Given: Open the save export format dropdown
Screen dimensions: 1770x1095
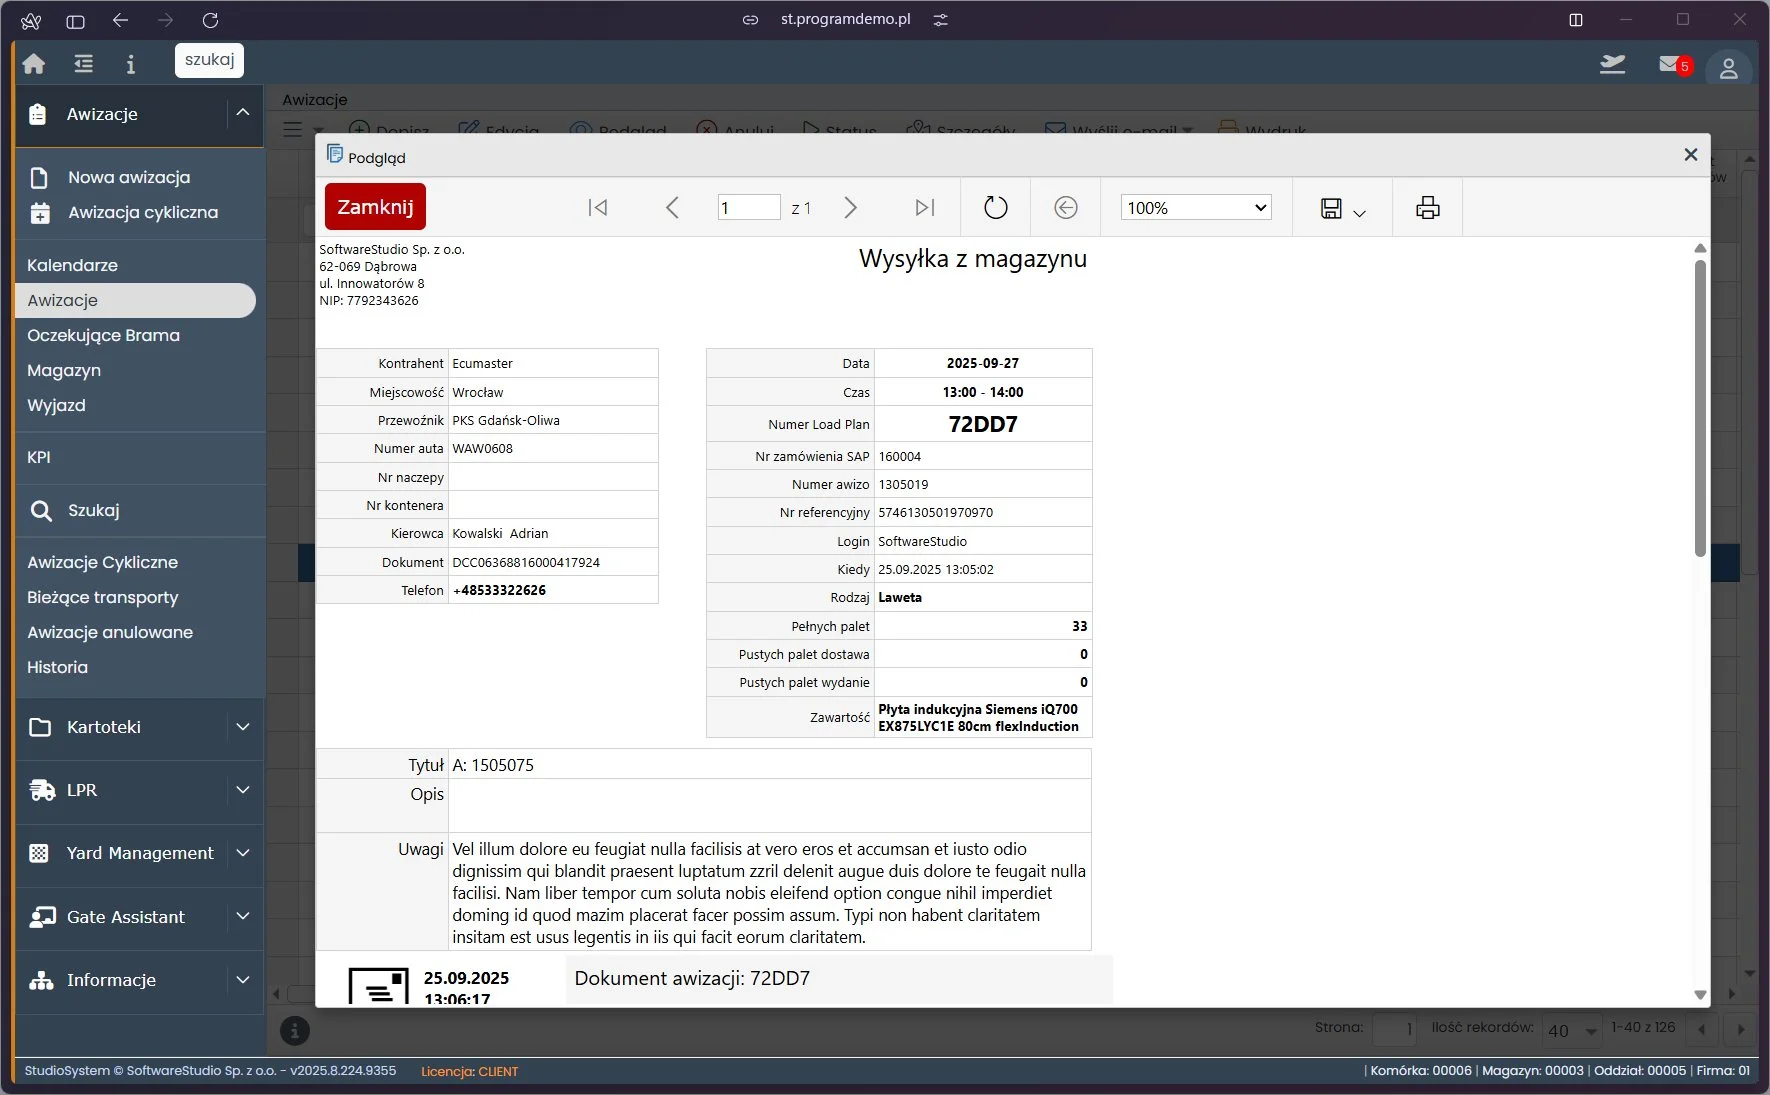Looking at the screenshot, I should 1342,209.
